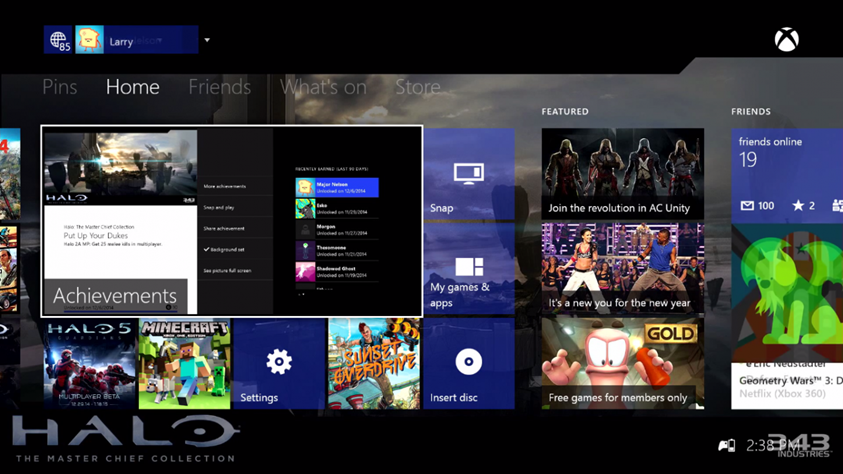The width and height of the screenshot is (843, 474).
Task: Click the Xbox logo icon
Action: (x=786, y=40)
